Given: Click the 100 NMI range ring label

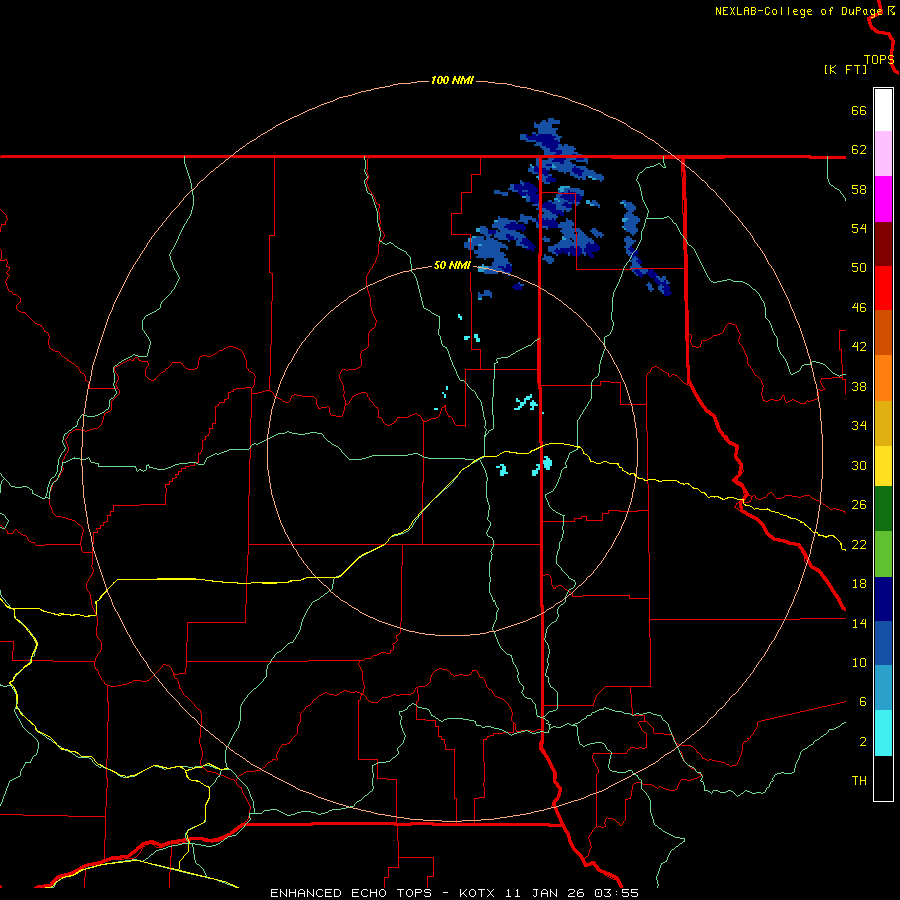Looking at the screenshot, I should pos(452,80).
